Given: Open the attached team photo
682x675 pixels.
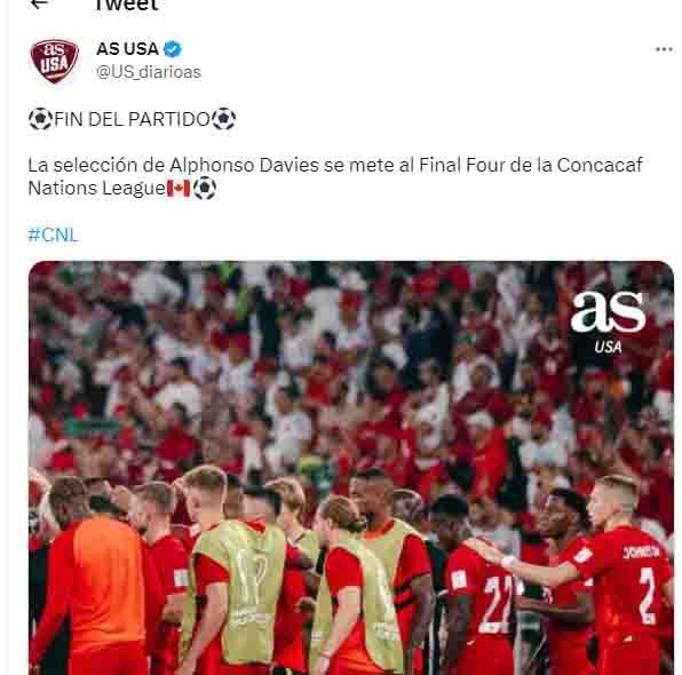Looking at the screenshot, I should pyautogui.click(x=351, y=468).
